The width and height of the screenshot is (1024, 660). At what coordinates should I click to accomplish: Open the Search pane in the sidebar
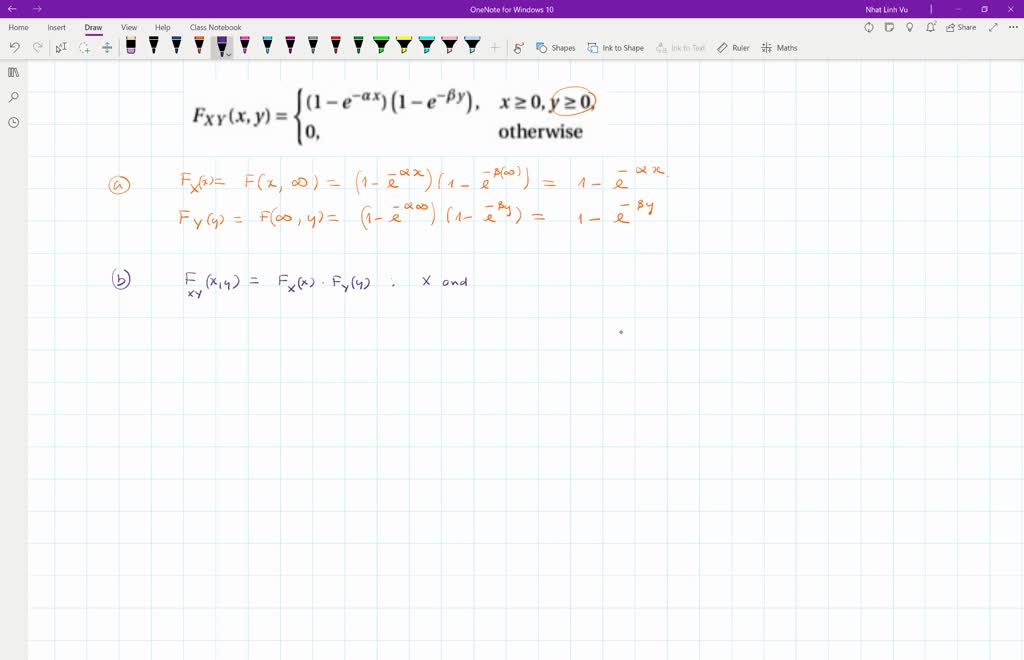pyautogui.click(x=12, y=97)
